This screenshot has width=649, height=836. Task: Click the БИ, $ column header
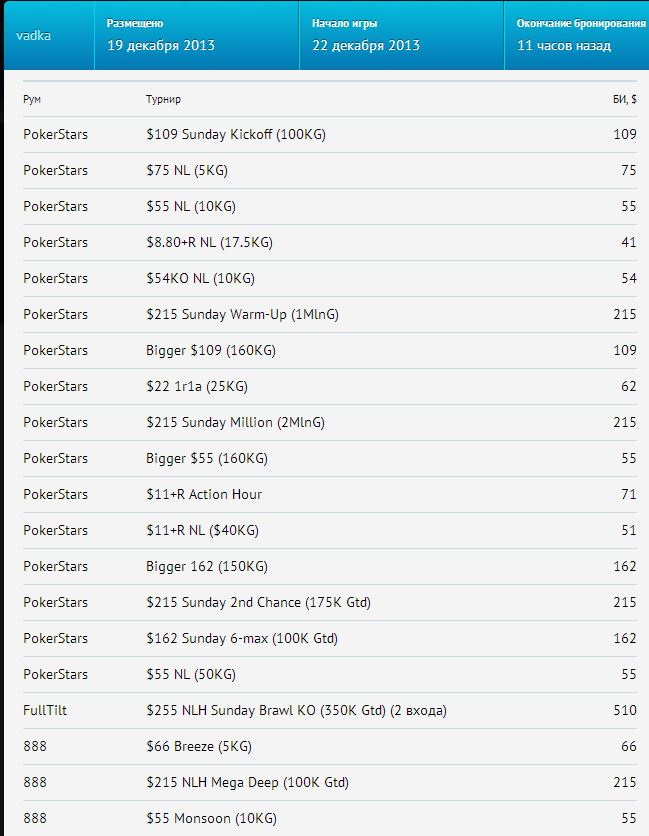coord(624,99)
